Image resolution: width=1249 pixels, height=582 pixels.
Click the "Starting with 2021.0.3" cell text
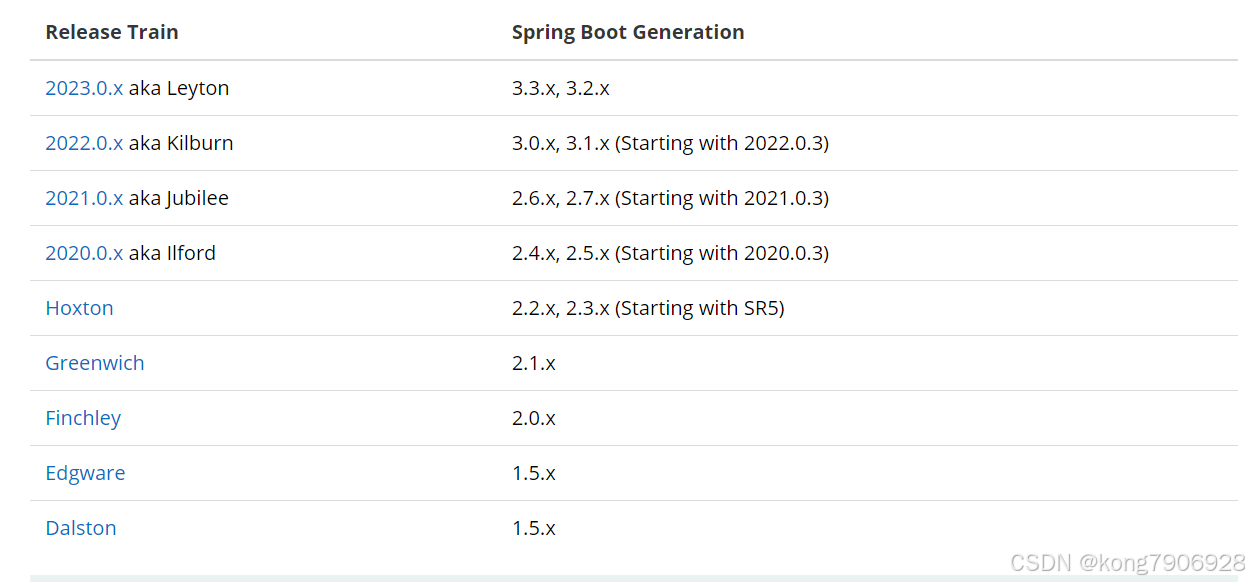coord(722,198)
